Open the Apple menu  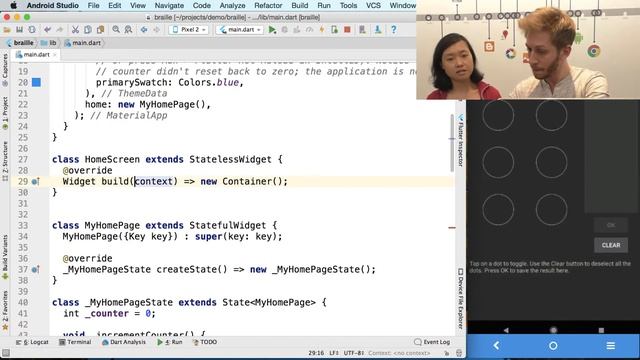(13, 5)
